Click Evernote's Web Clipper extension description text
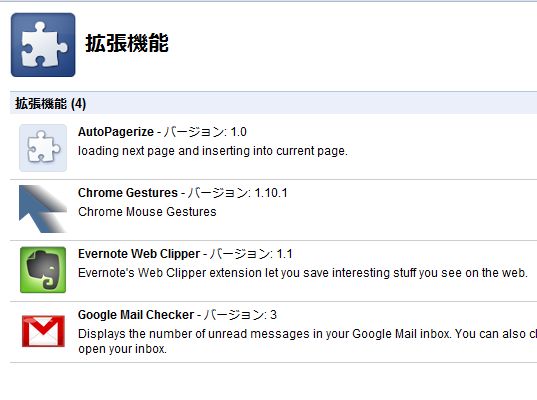537x400 pixels. pyautogui.click(x=303, y=273)
